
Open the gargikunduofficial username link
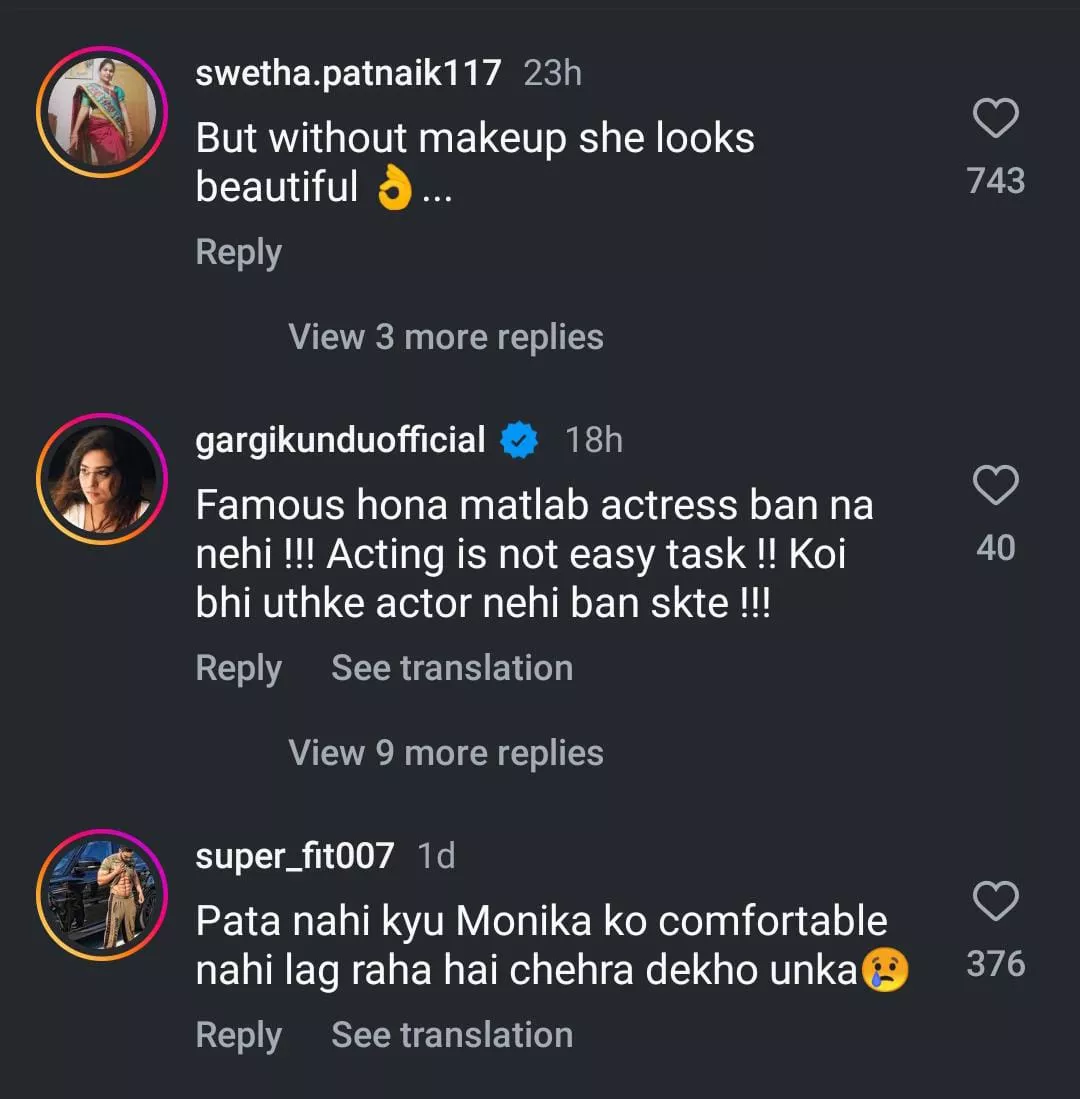click(340, 440)
